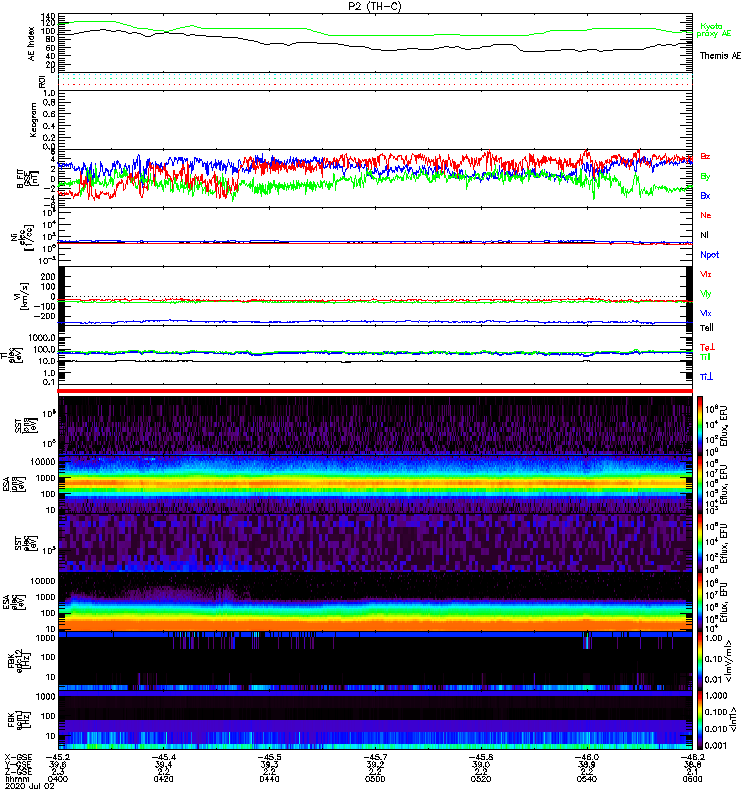
Task: Select the green "By" legend label
Action: tap(705, 177)
